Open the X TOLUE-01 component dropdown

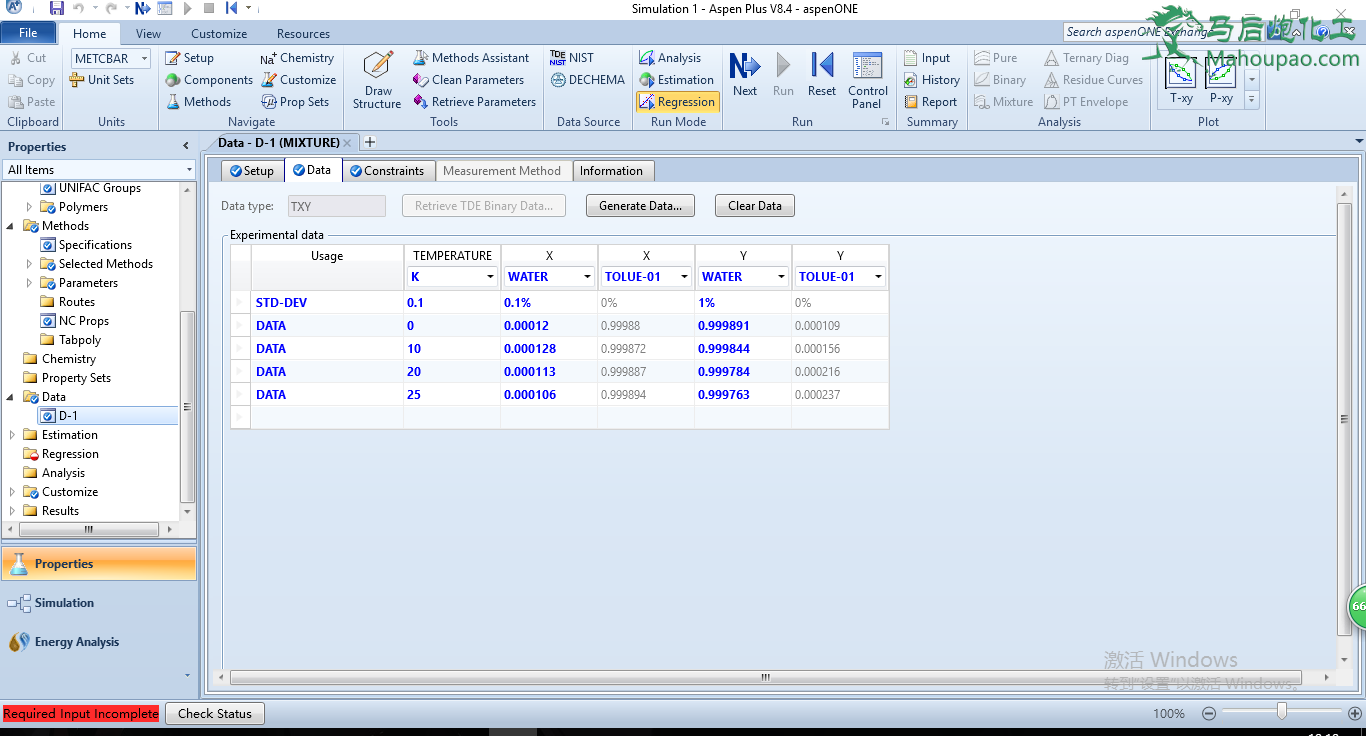point(685,277)
